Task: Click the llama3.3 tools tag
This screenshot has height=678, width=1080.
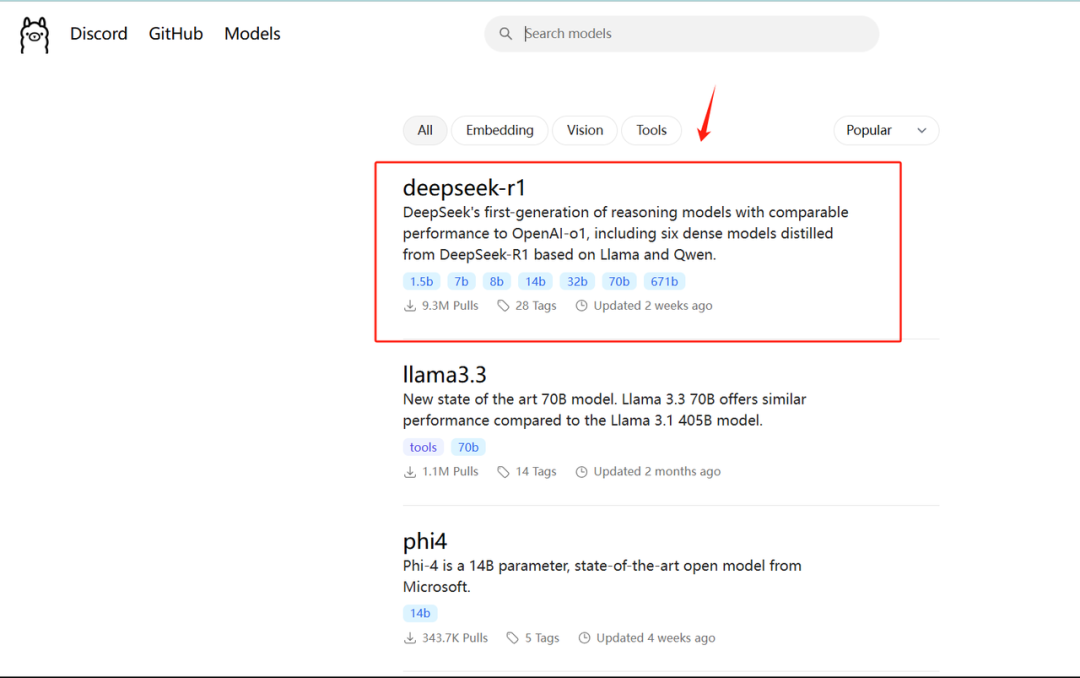Action: [x=423, y=447]
